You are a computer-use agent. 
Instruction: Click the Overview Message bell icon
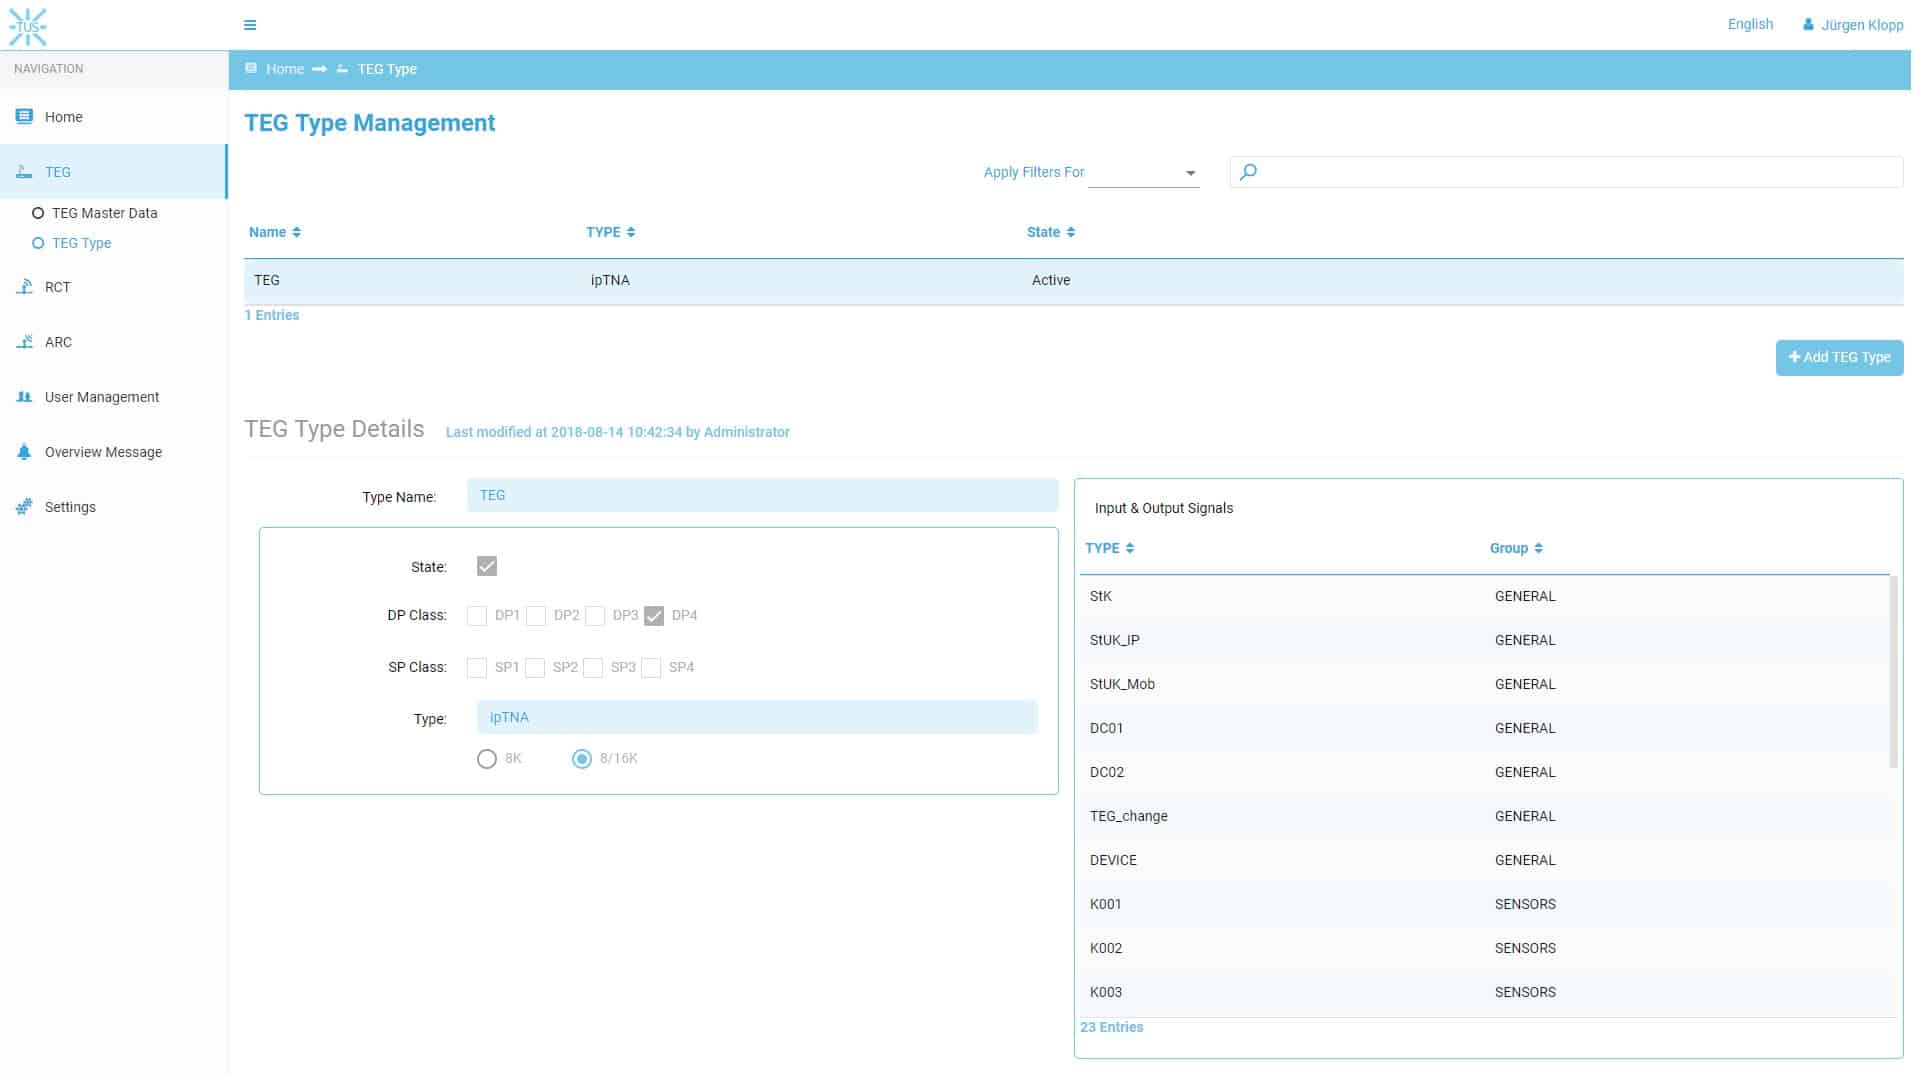pyautogui.click(x=25, y=452)
